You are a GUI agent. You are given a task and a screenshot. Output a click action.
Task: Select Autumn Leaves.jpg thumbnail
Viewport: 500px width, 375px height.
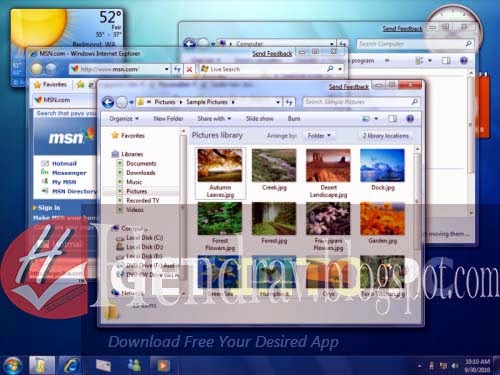click(x=220, y=166)
